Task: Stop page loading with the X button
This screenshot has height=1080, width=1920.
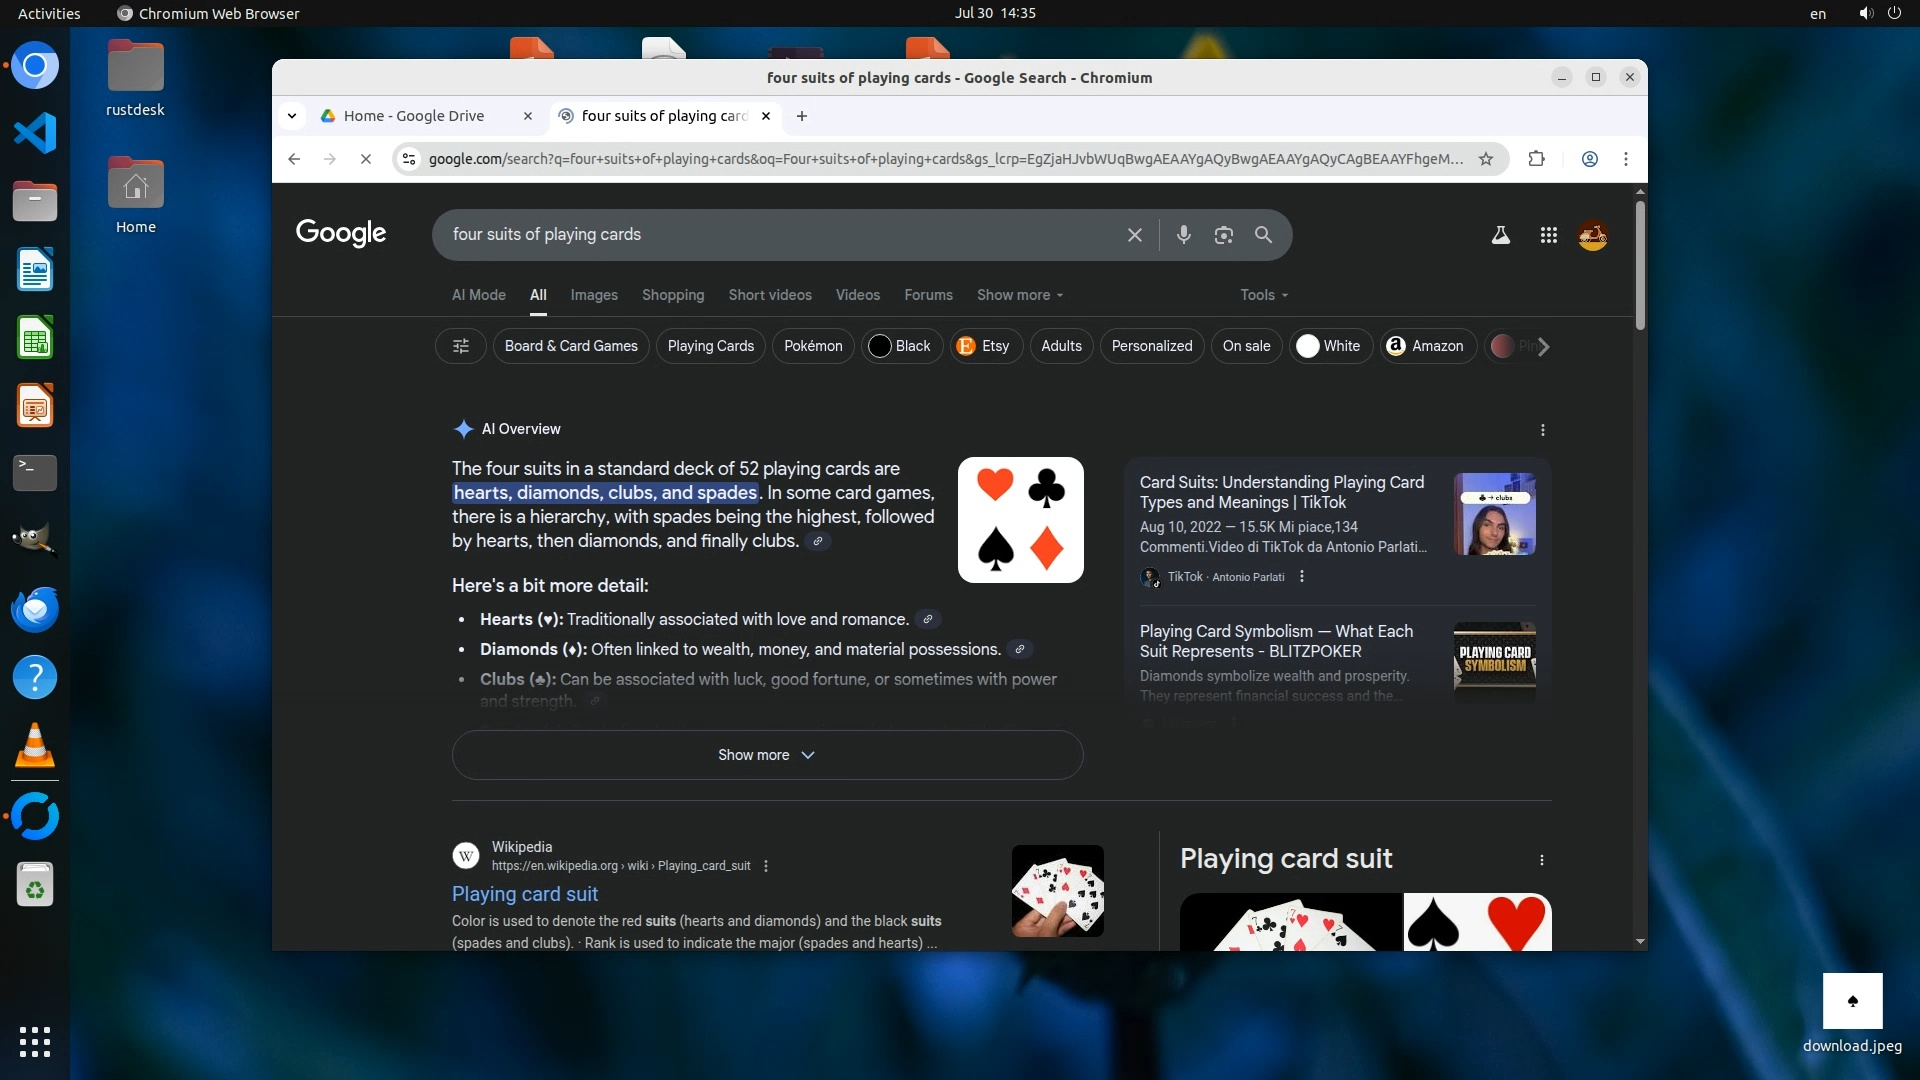Action: point(366,159)
